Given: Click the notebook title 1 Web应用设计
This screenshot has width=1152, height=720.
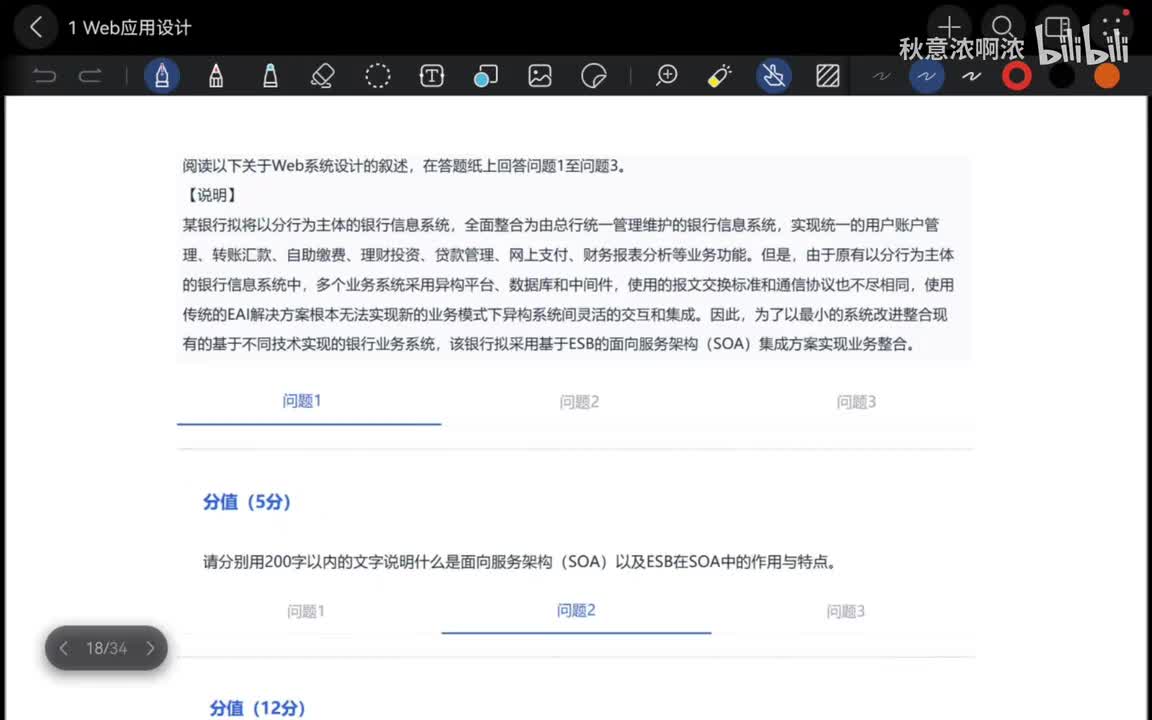Looking at the screenshot, I should pos(130,28).
